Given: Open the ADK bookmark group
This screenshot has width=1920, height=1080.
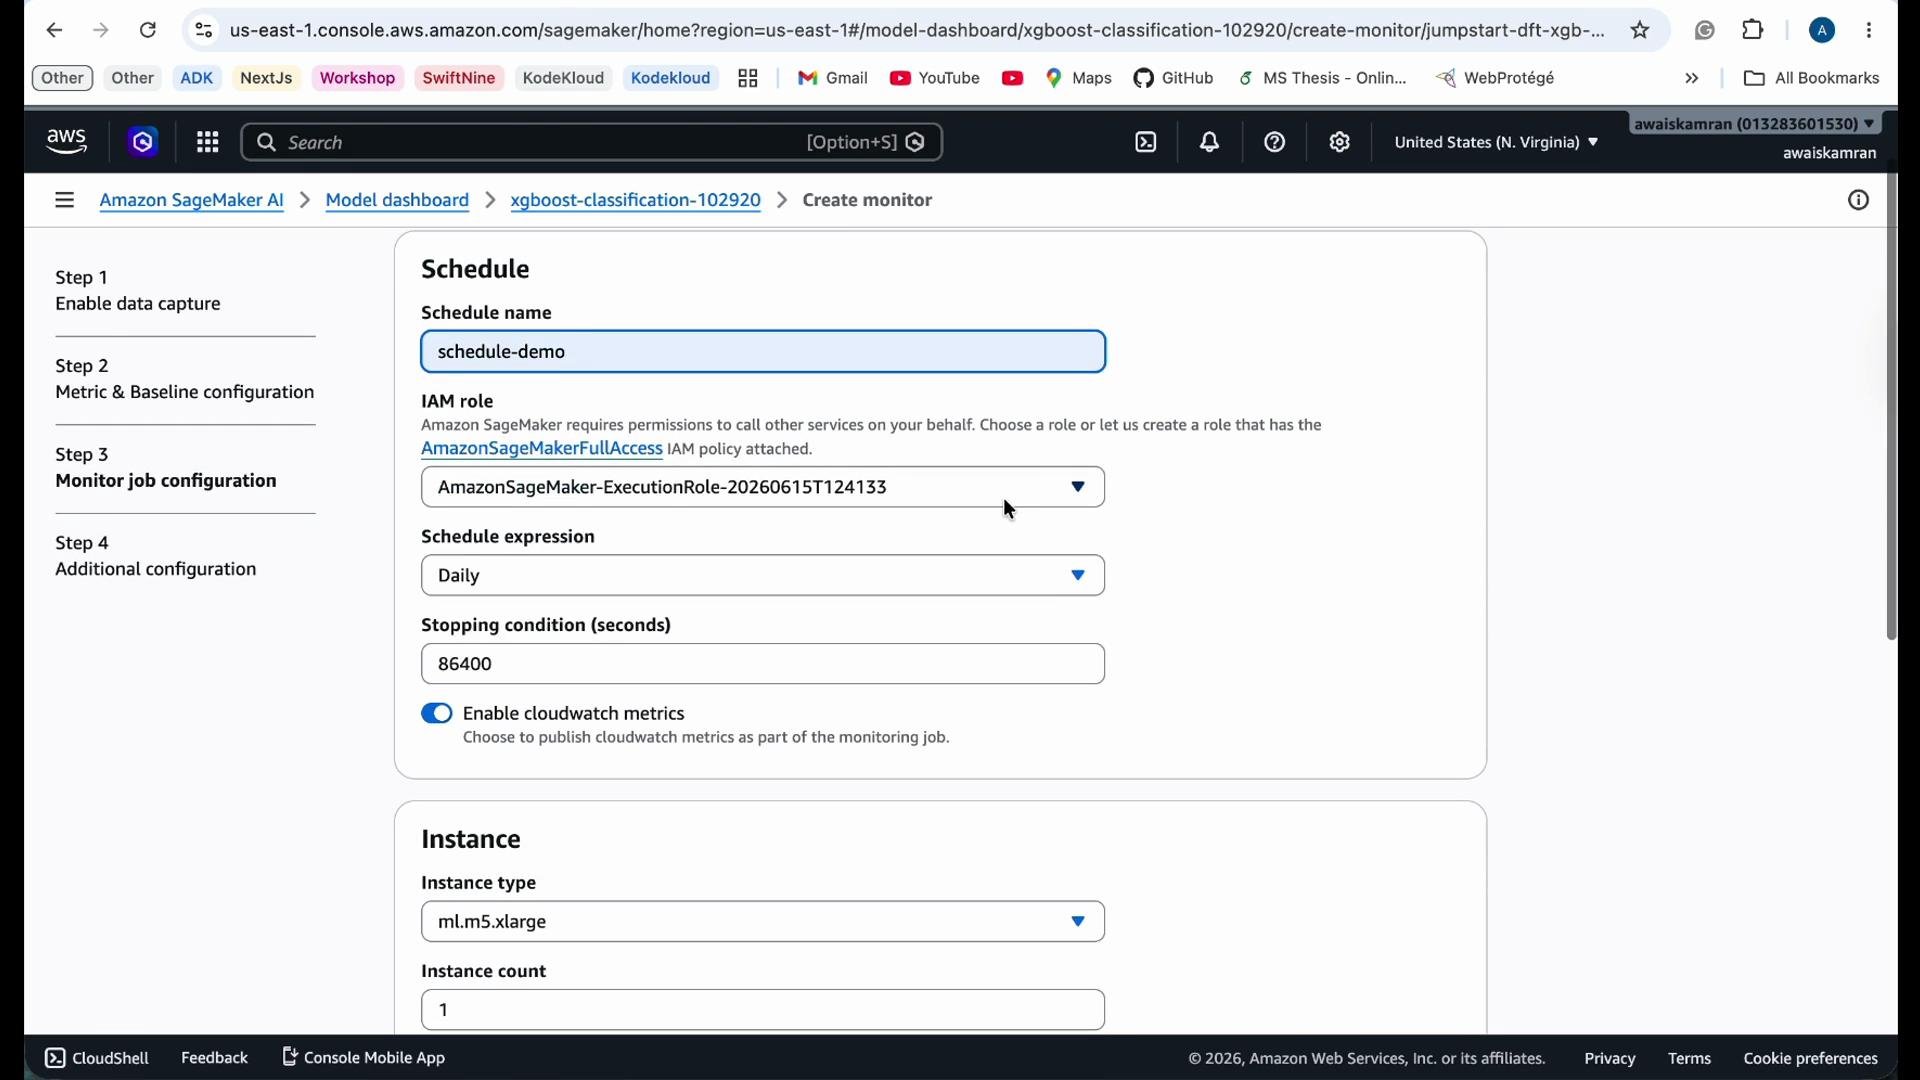Looking at the screenshot, I should coord(197,79).
